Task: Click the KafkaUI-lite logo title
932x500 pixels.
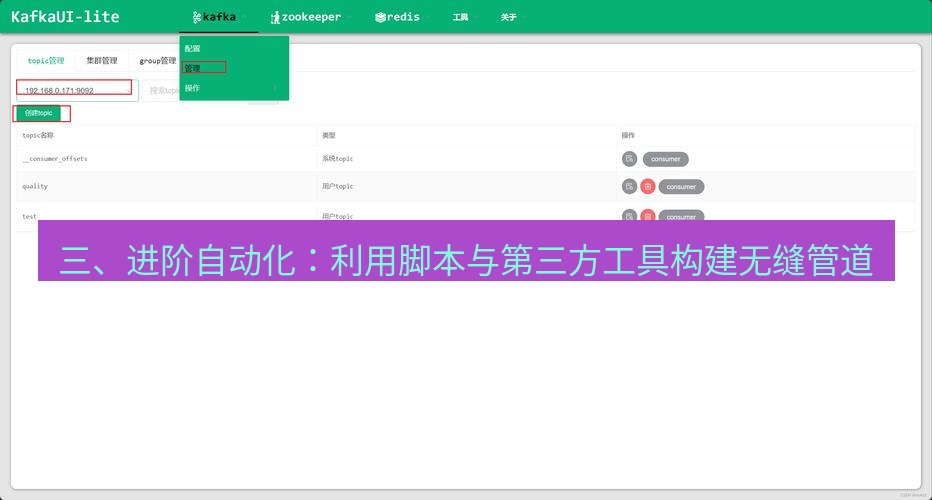Action: tap(65, 17)
